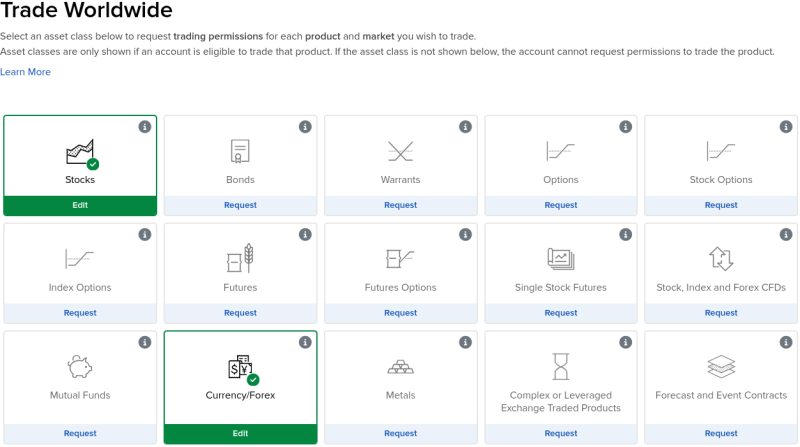This screenshot has width=800, height=447.
Task: Select the Index Options card
Action: pos(80,270)
